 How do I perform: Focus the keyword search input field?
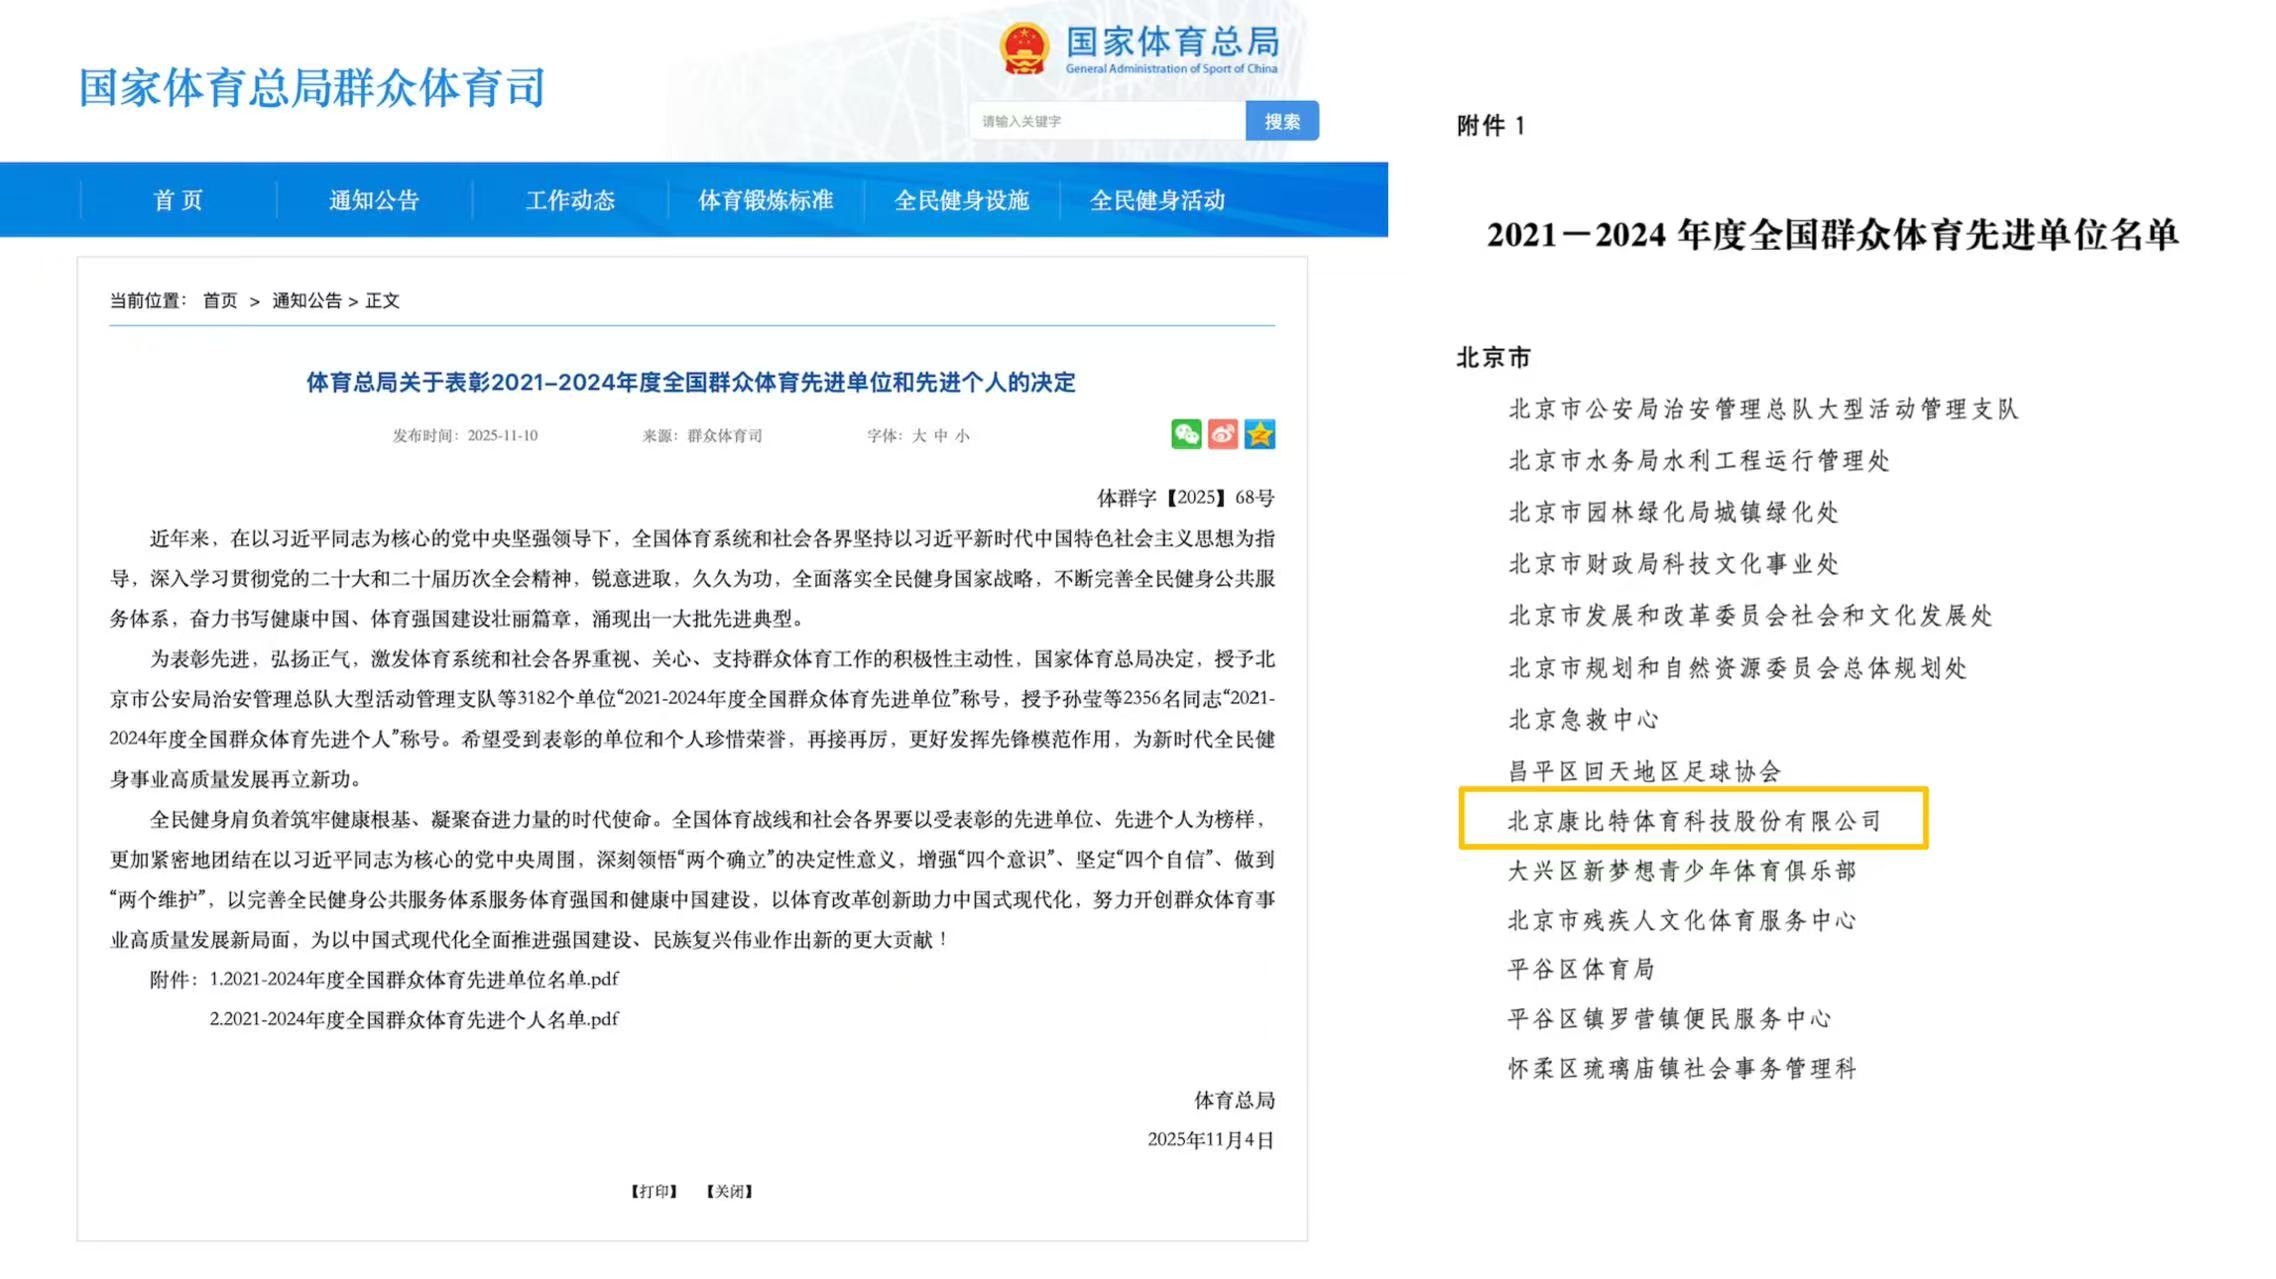pyautogui.click(x=1107, y=121)
